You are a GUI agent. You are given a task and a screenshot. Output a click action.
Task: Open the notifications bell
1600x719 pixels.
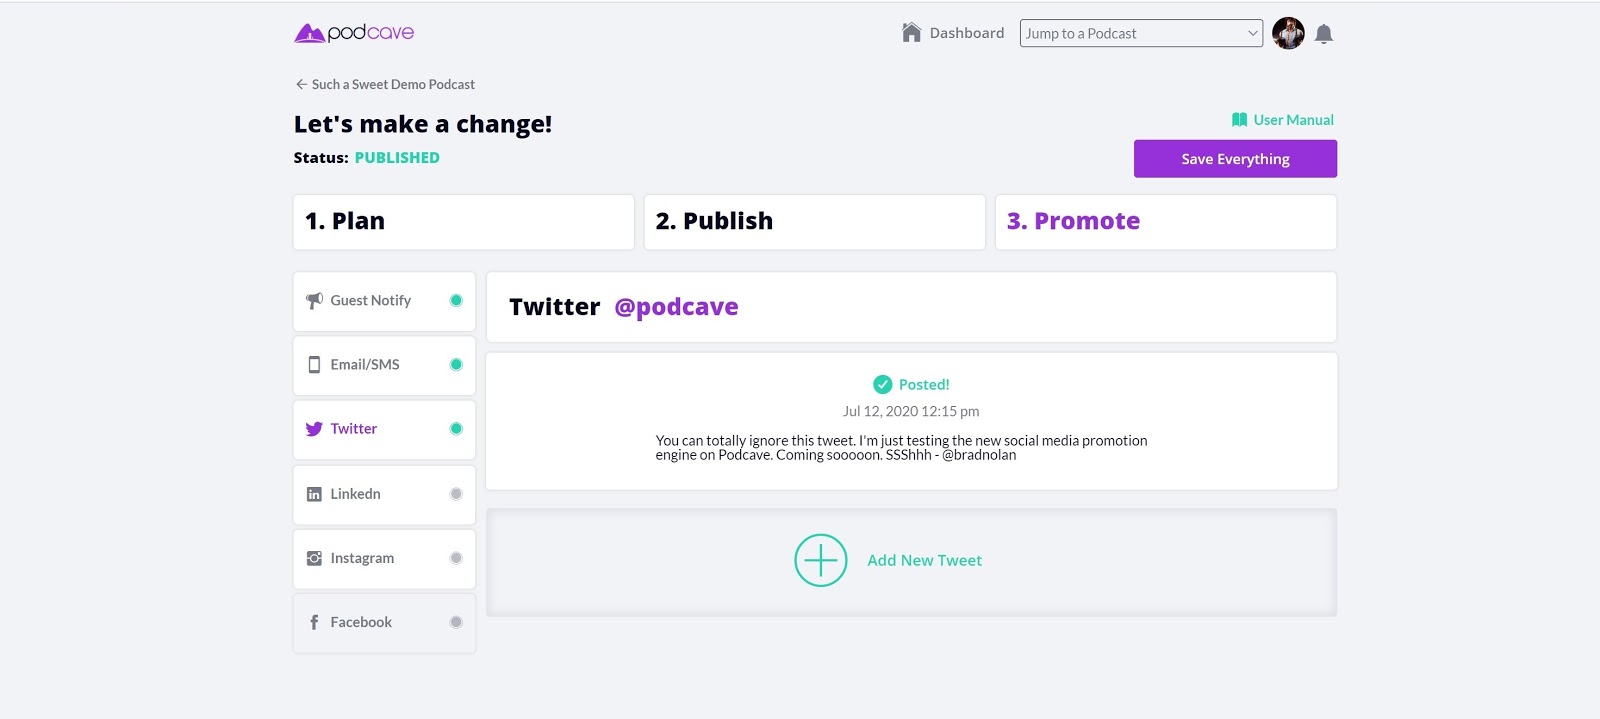[x=1324, y=34]
